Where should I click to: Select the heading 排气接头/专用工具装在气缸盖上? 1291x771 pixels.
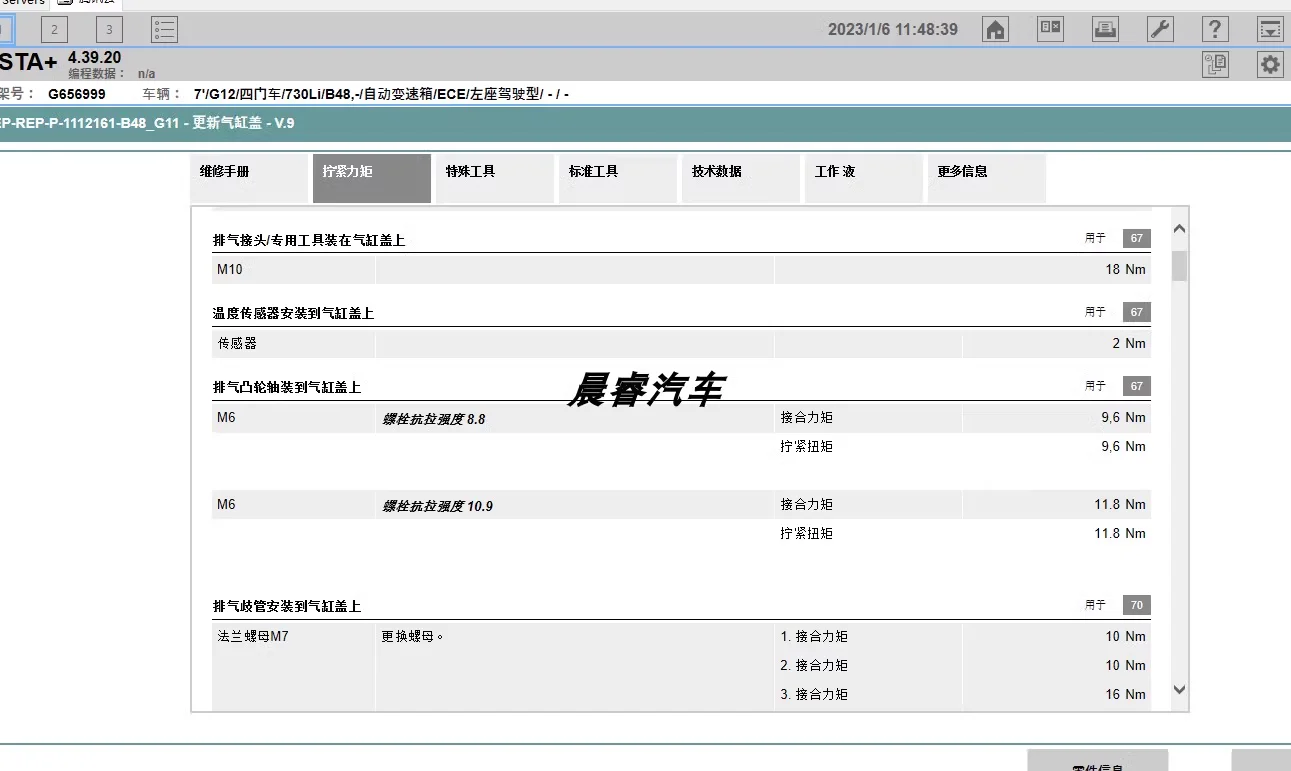[309, 241]
